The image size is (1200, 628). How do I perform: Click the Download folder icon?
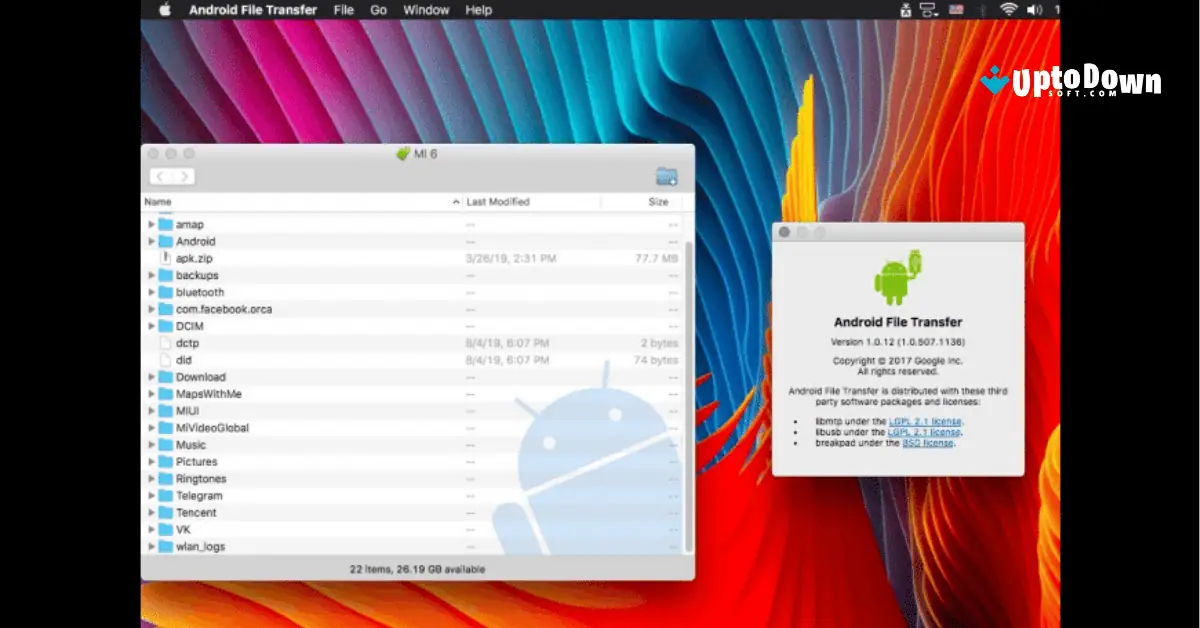(165, 377)
